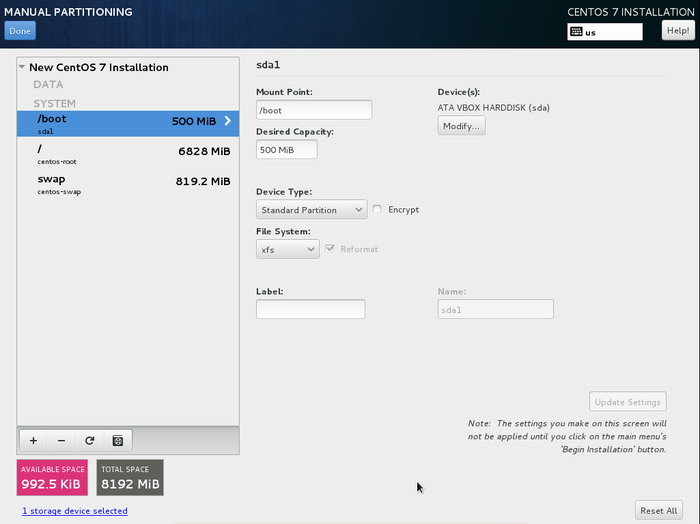Click ATA VBOX HARDDISK (sda) text
The image size is (700, 524).
[x=493, y=108]
